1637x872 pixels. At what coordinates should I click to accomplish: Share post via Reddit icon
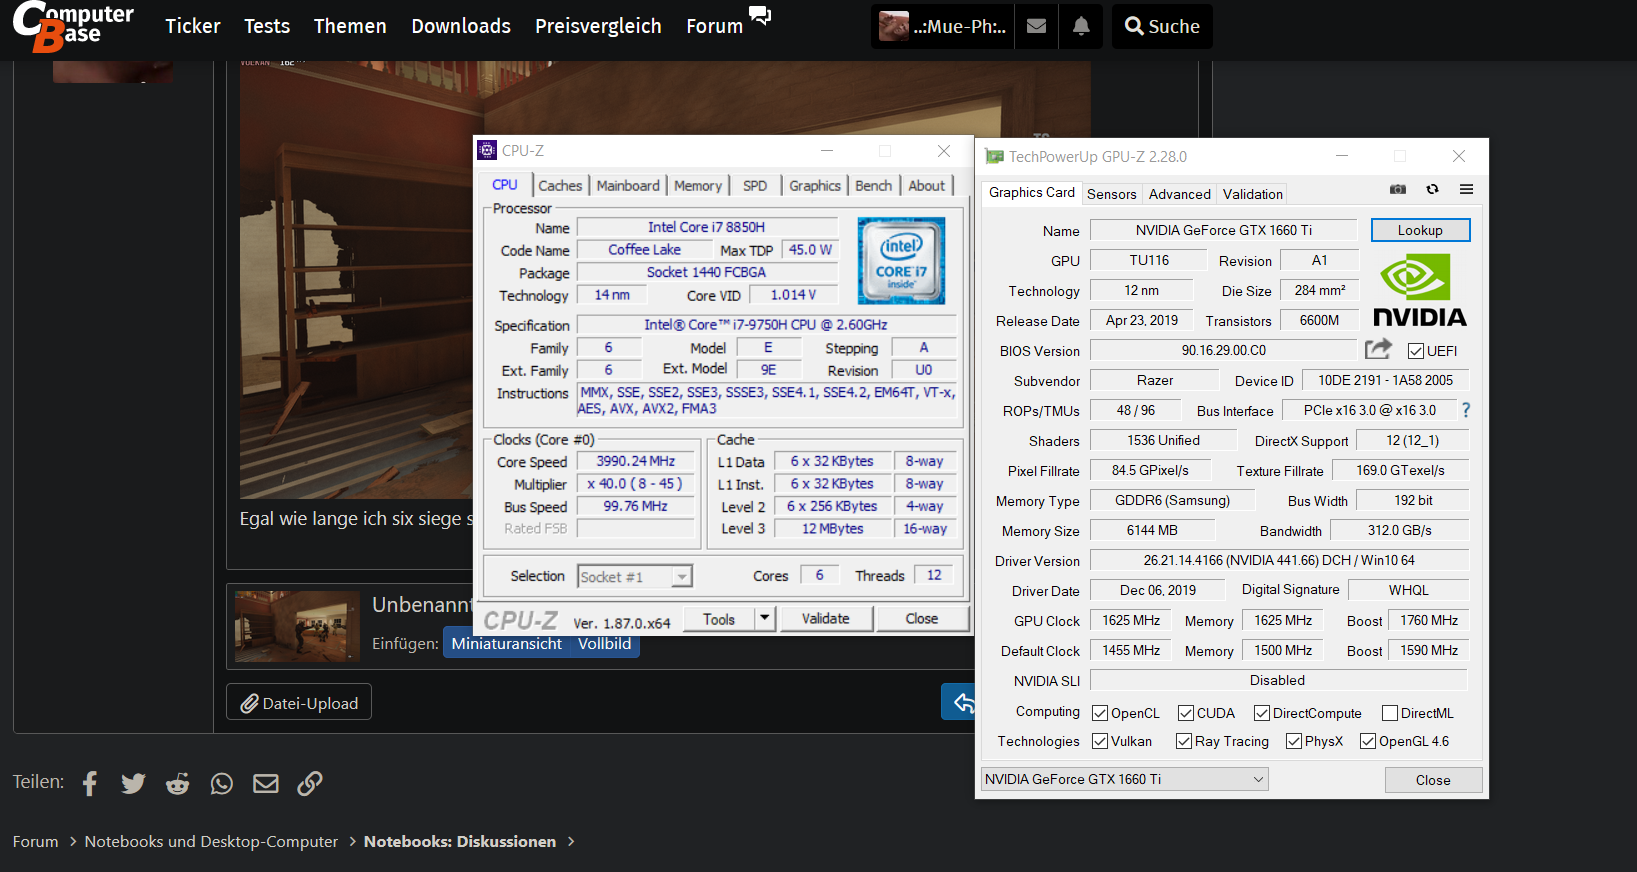177,783
